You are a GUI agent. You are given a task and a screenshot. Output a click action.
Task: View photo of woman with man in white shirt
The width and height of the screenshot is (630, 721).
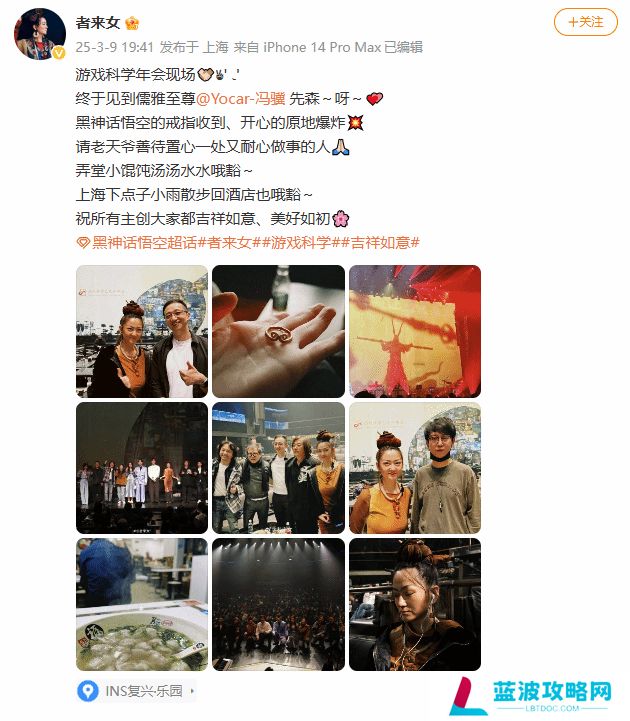[142, 331]
